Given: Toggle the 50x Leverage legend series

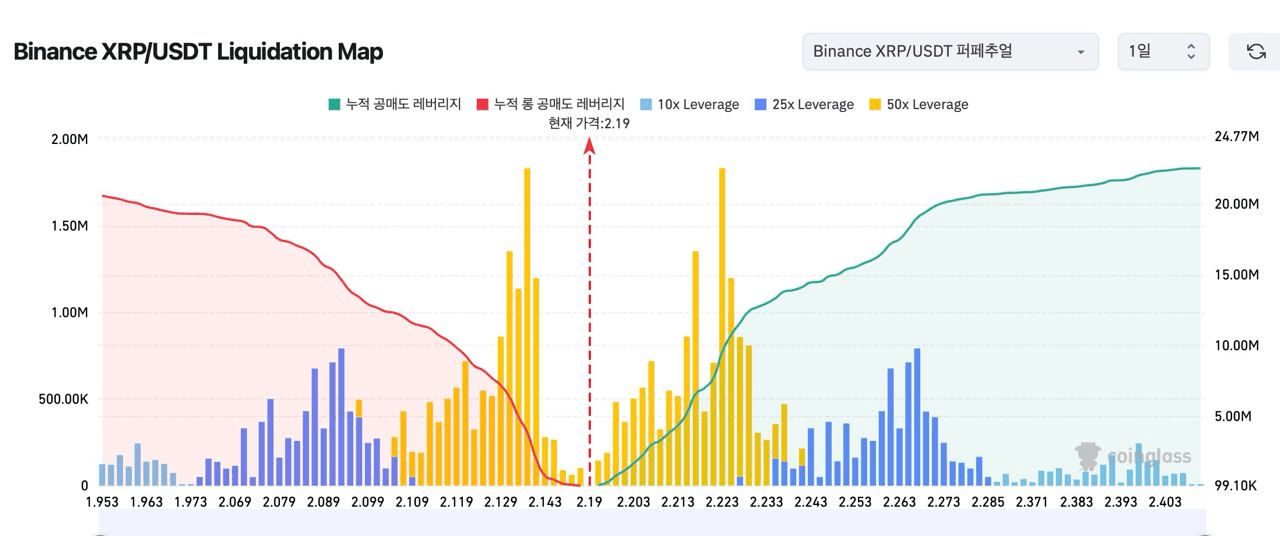Looking at the screenshot, I should [917, 104].
